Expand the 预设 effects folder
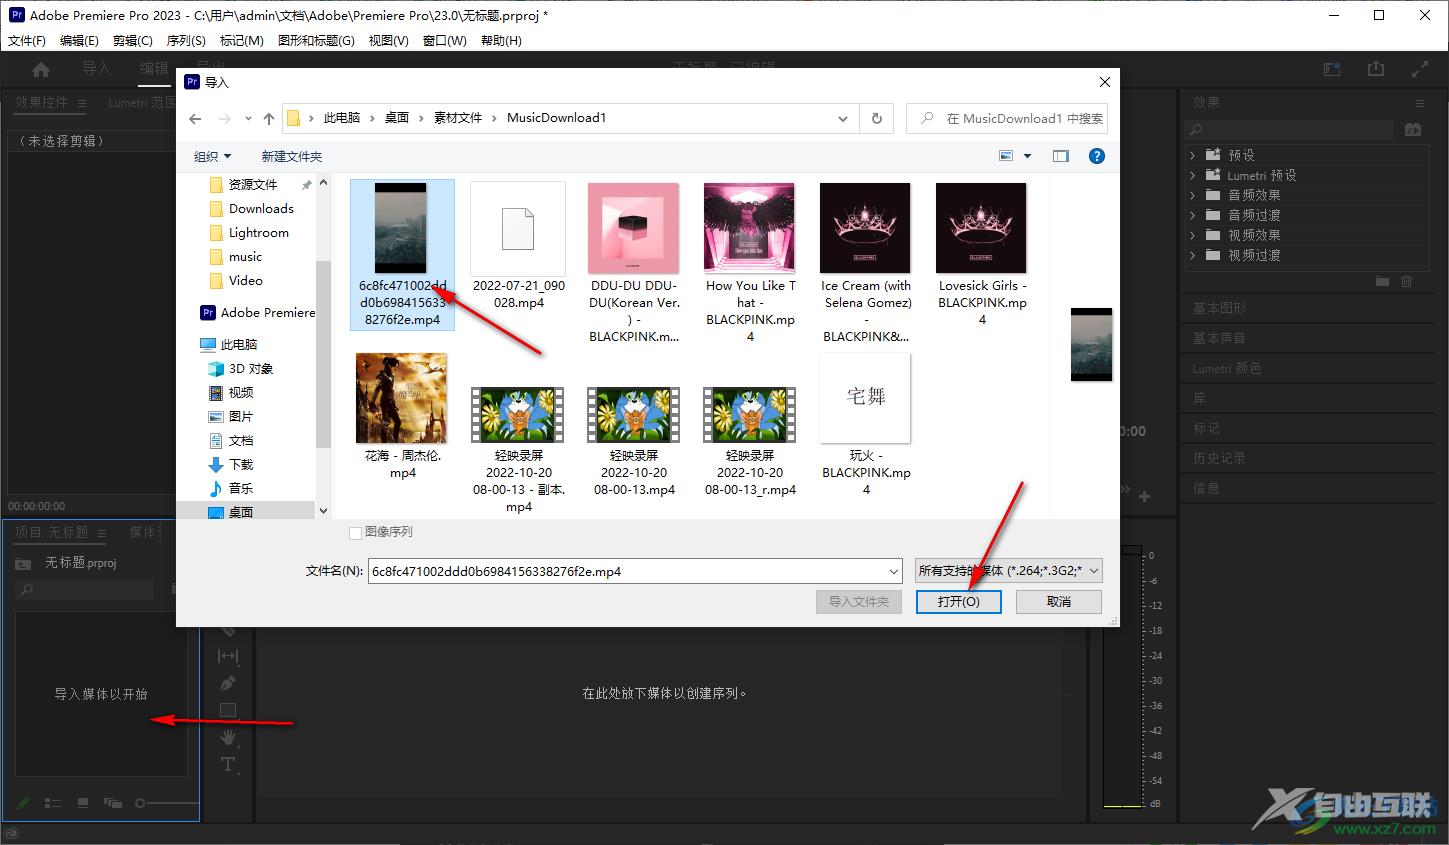1449x845 pixels. pyautogui.click(x=1193, y=155)
